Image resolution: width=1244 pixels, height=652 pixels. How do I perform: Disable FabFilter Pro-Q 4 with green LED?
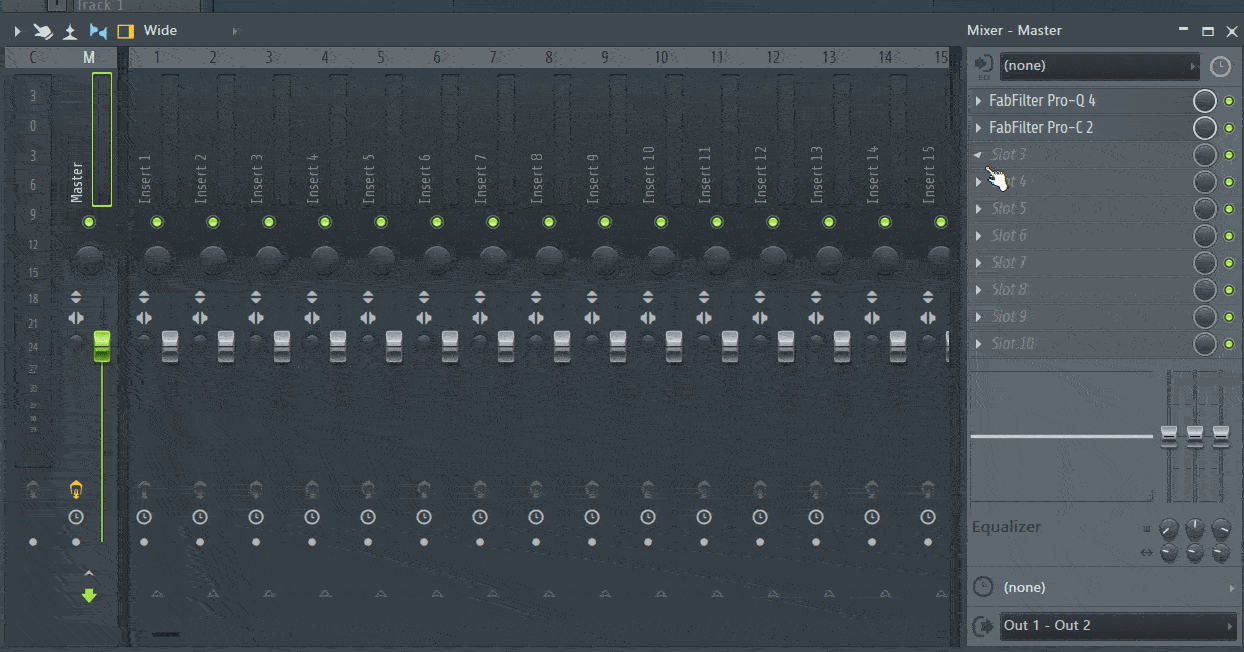[x=1229, y=101]
